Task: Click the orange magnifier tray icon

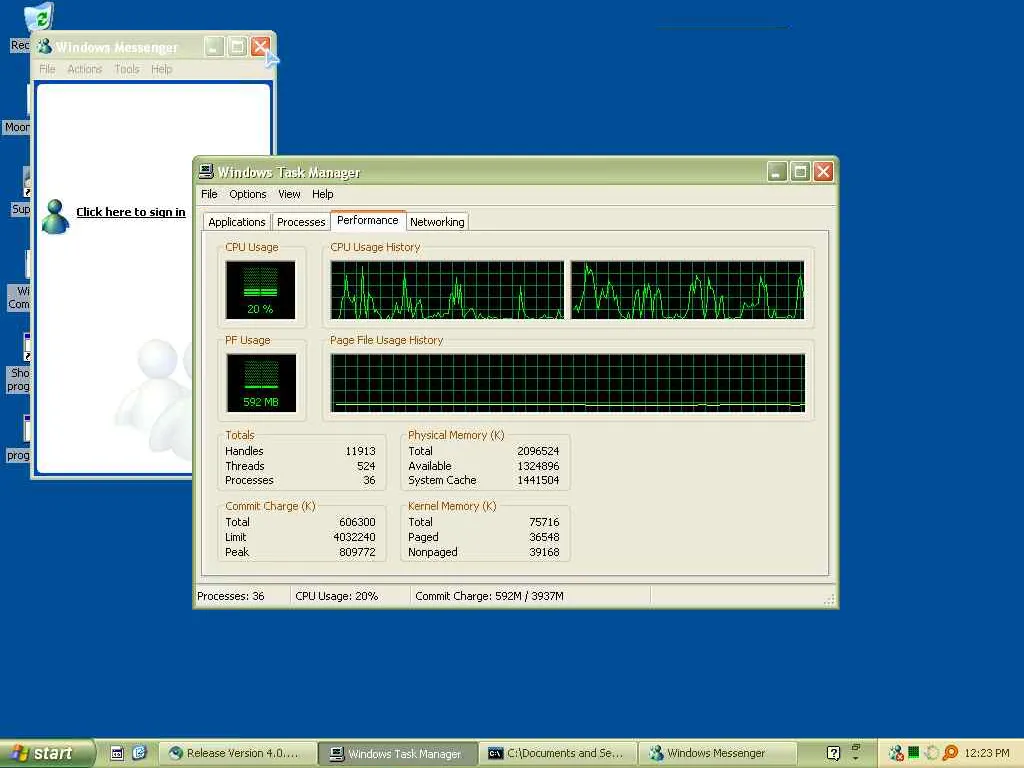Action: click(950, 753)
